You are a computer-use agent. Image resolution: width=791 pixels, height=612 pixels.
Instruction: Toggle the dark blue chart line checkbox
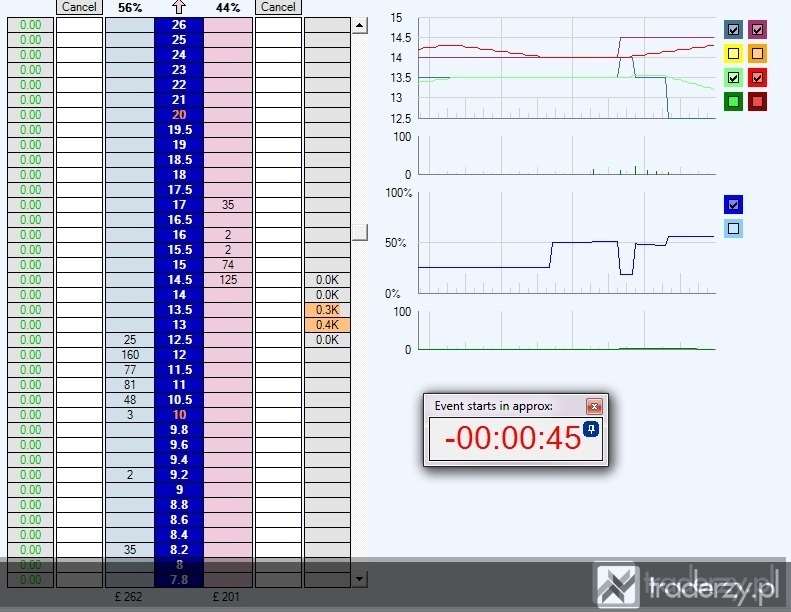coord(733,30)
